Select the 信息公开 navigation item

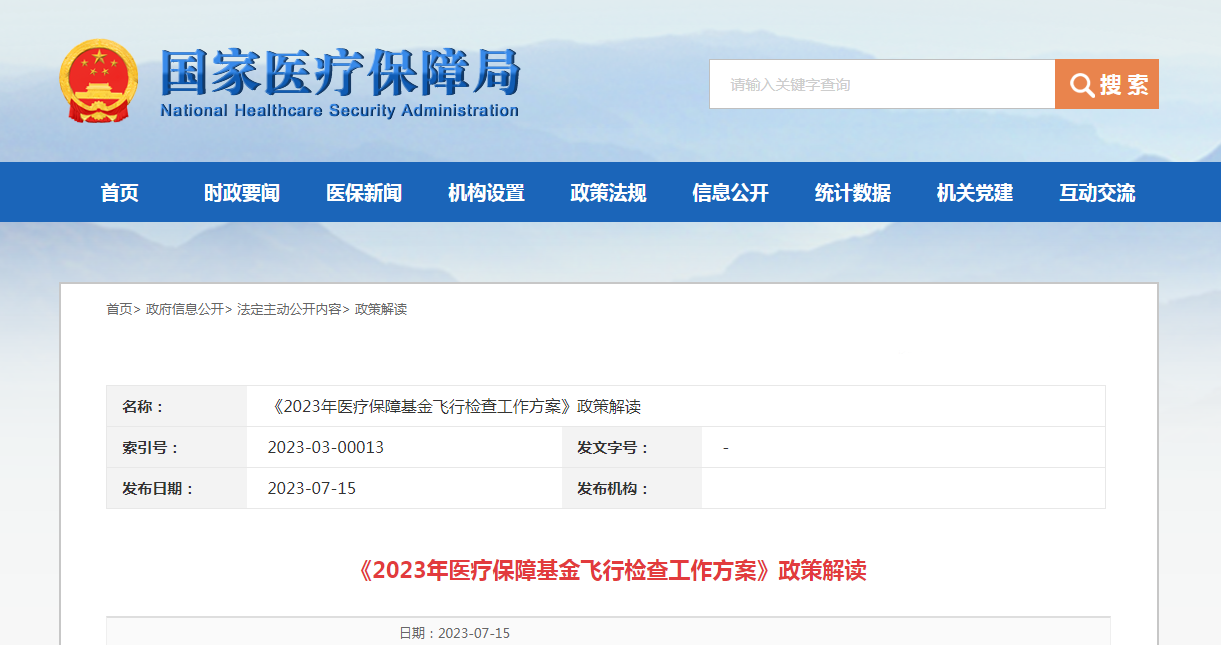(730, 193)
